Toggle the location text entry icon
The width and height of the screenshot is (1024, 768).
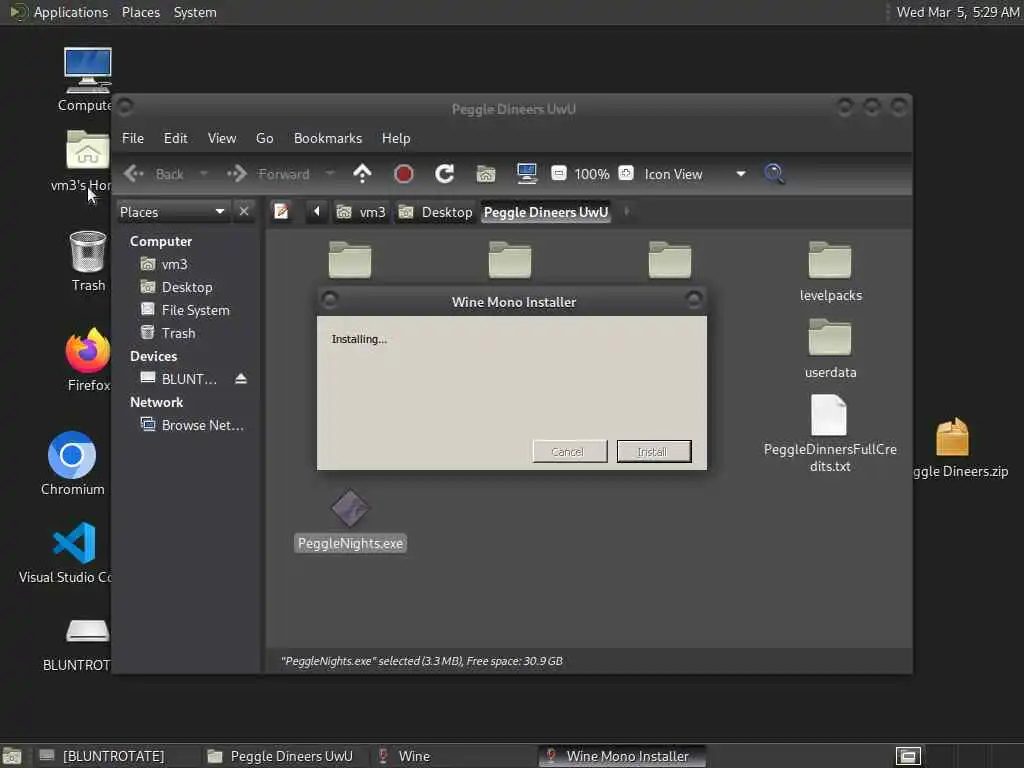click(x=281, y=212)
